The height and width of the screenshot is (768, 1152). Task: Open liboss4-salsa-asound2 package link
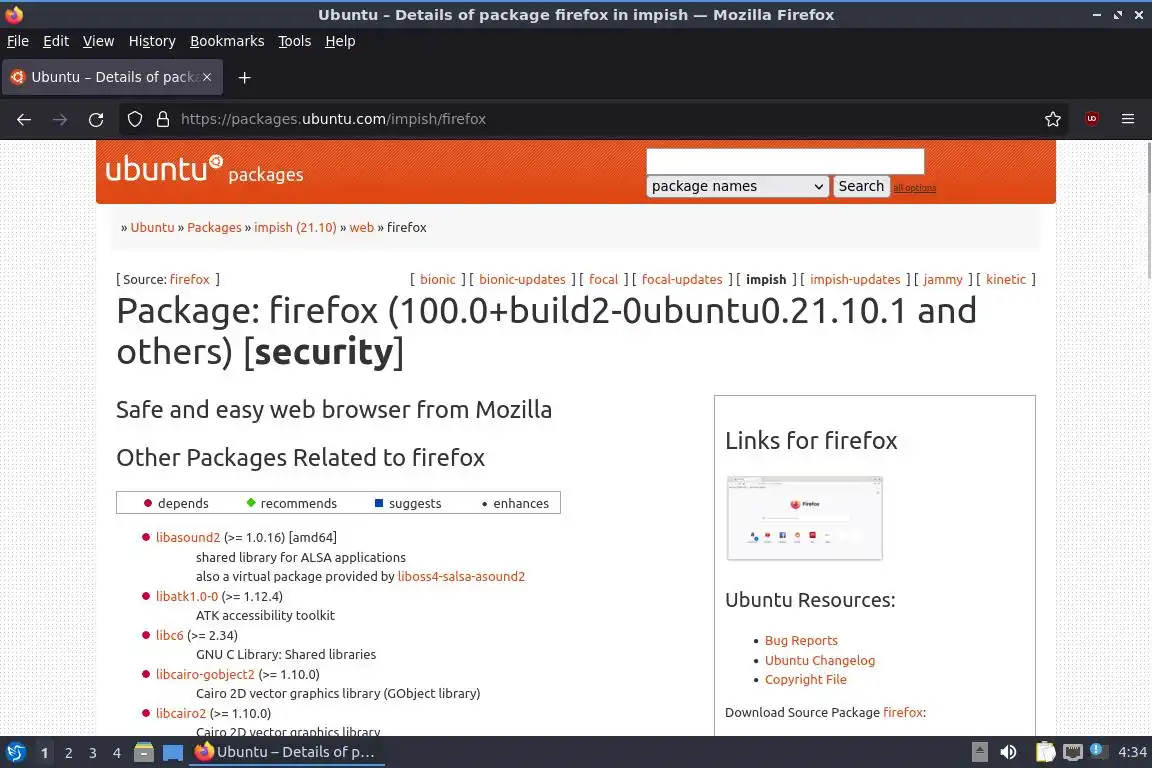pos(461,576)
